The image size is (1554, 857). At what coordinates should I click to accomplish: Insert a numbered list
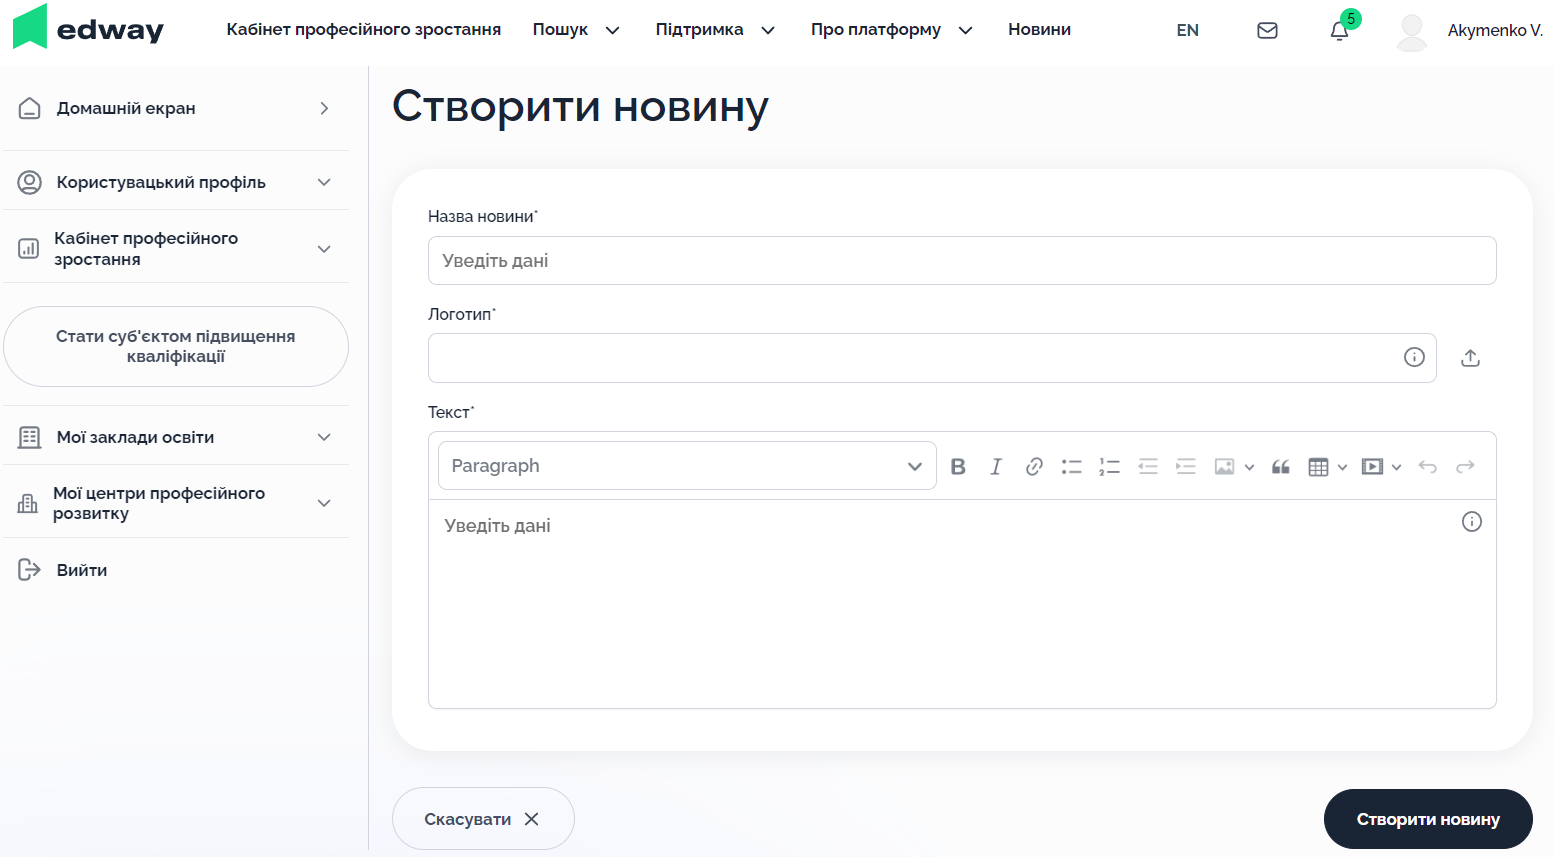[1109, 466]
